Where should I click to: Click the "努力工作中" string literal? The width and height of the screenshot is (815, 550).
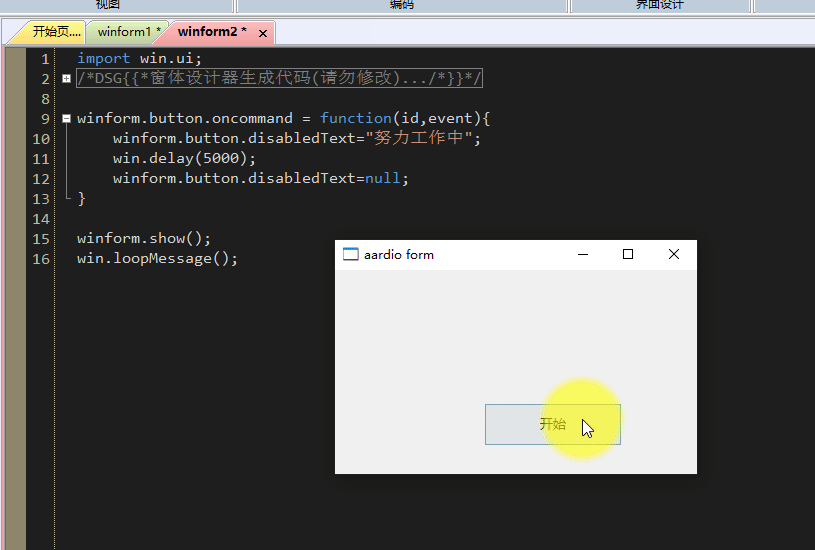point(419,138)
